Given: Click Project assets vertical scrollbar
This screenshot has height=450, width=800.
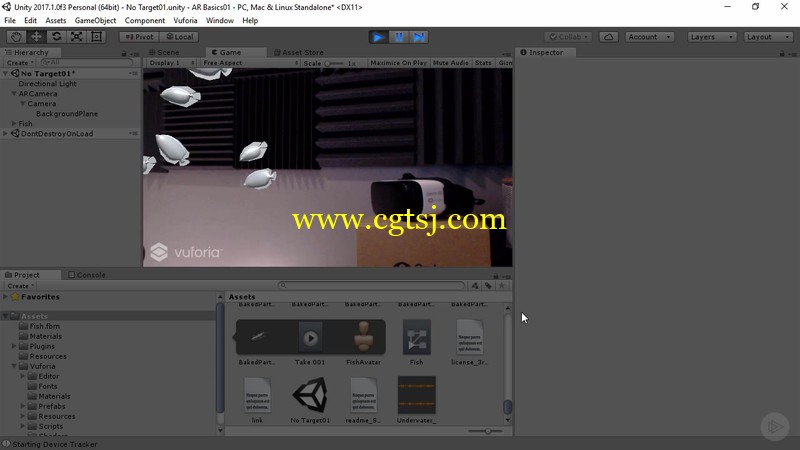Looking at the screenshot, I should [508, 365].
